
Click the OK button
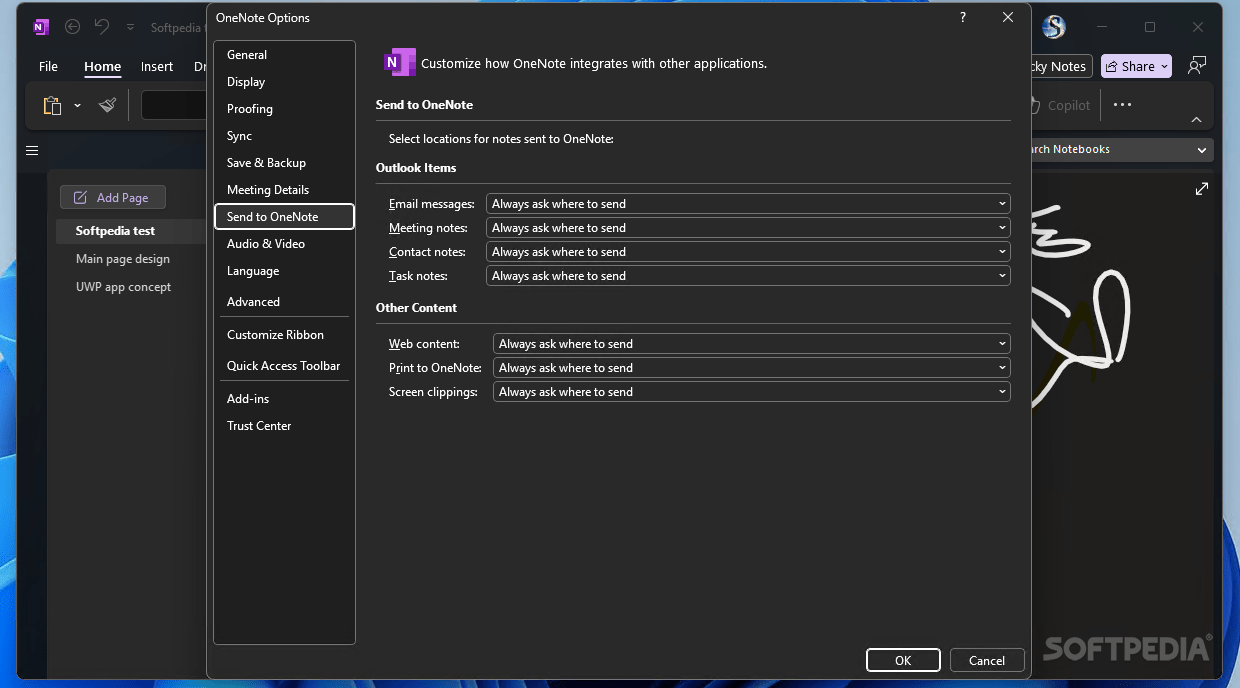tap(903, 660)
